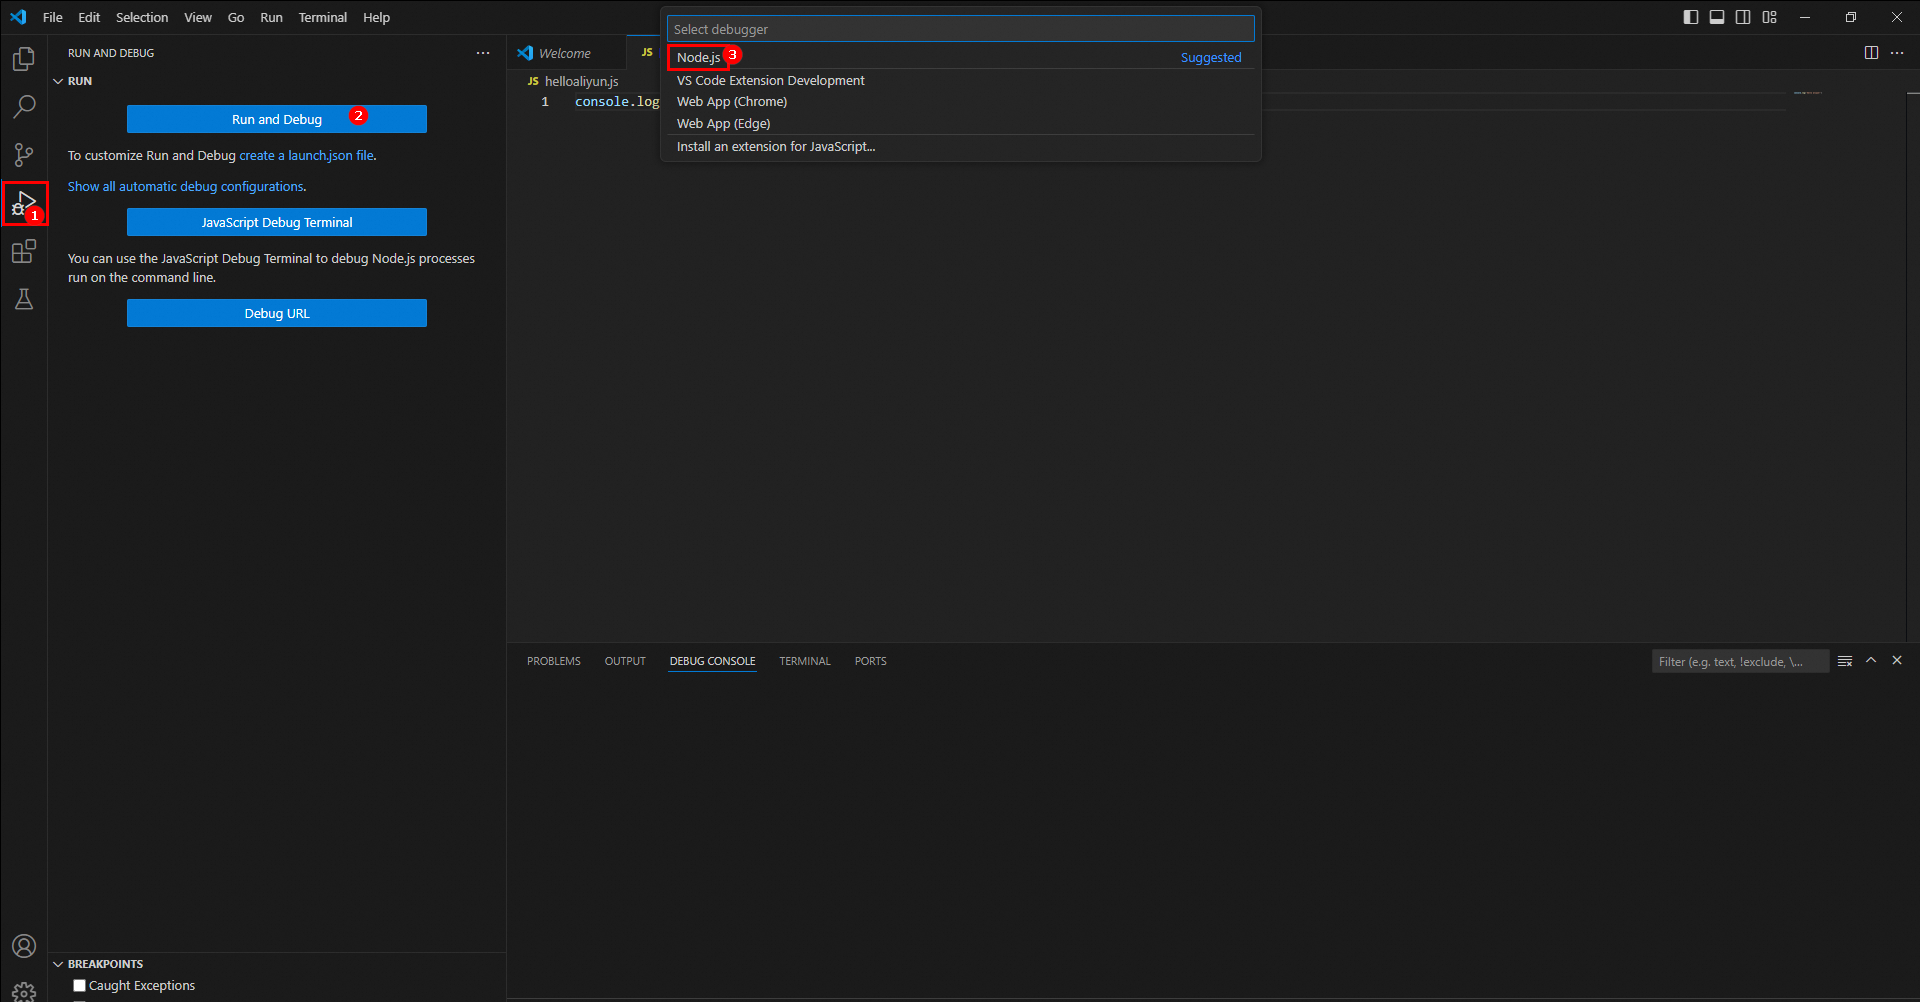Collapse the RUN section

pyautogui.click(x=58, y=81)
